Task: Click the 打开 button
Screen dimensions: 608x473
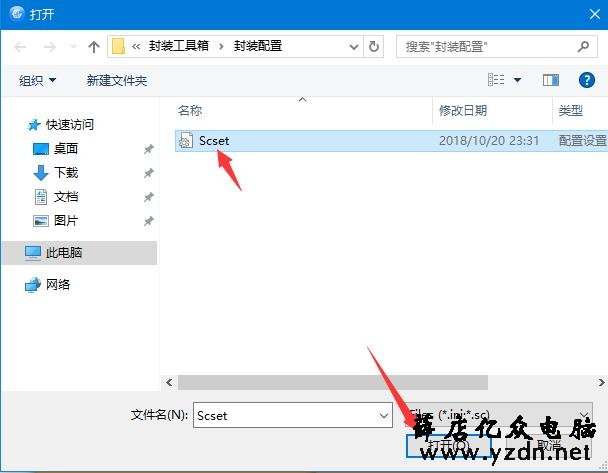Action: click(x=449, y=445)
